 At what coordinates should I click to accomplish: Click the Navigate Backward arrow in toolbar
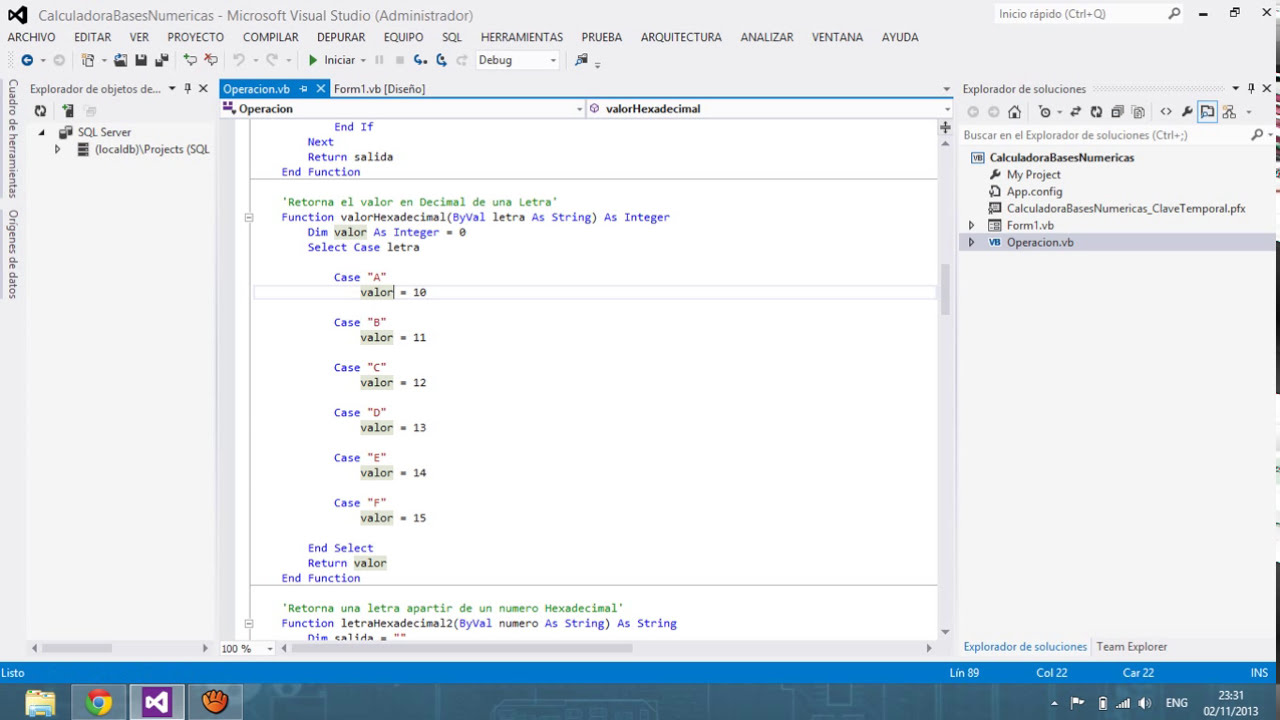coord(27,60)
